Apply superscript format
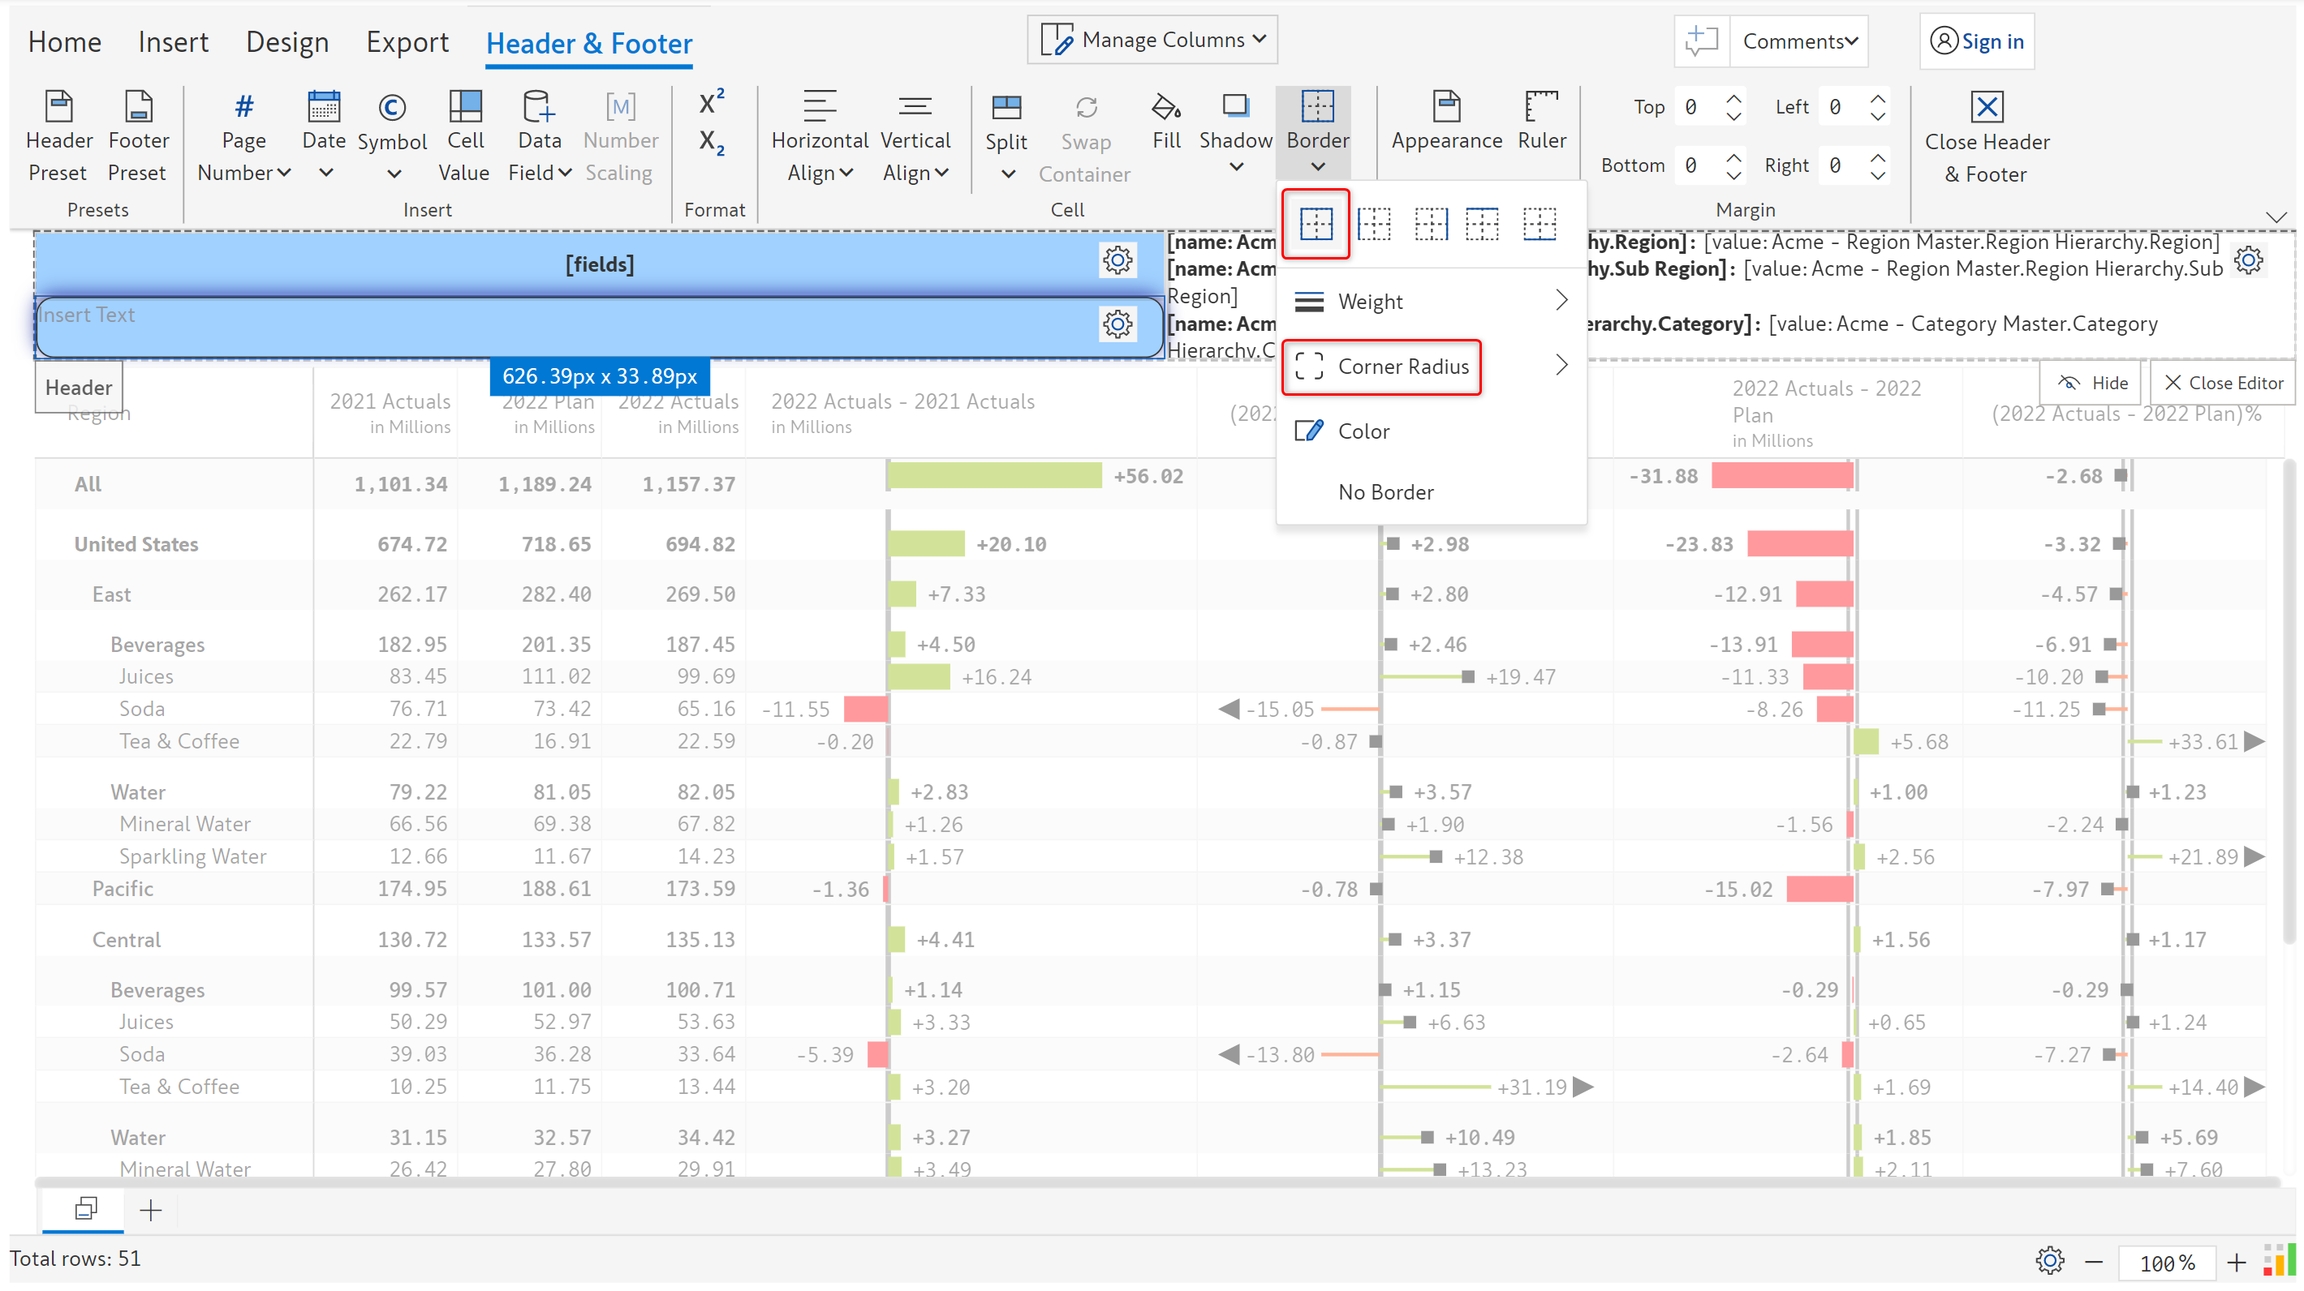The height and width of the screenshot is (1291, 2304). click(711, 102)
